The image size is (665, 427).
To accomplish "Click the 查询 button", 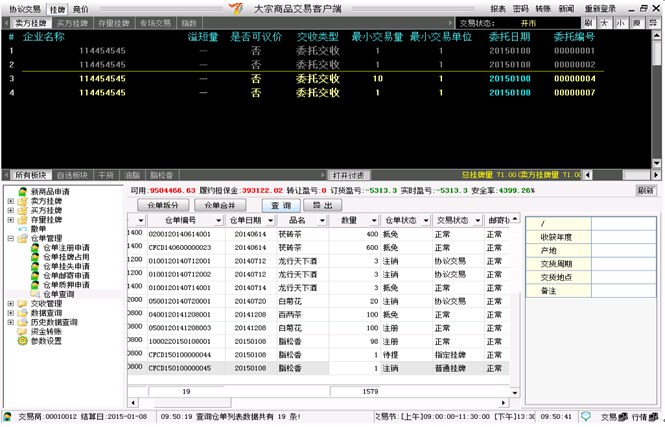I will (283, 204).
